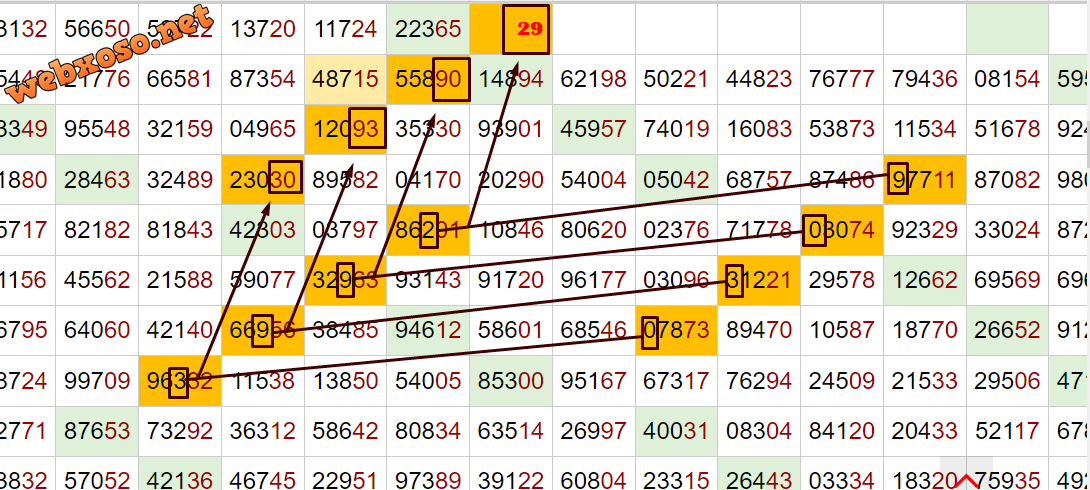Click the green cell 28463
The height and width of the screenshot is (490, 1090).
(x=97, y=180)
